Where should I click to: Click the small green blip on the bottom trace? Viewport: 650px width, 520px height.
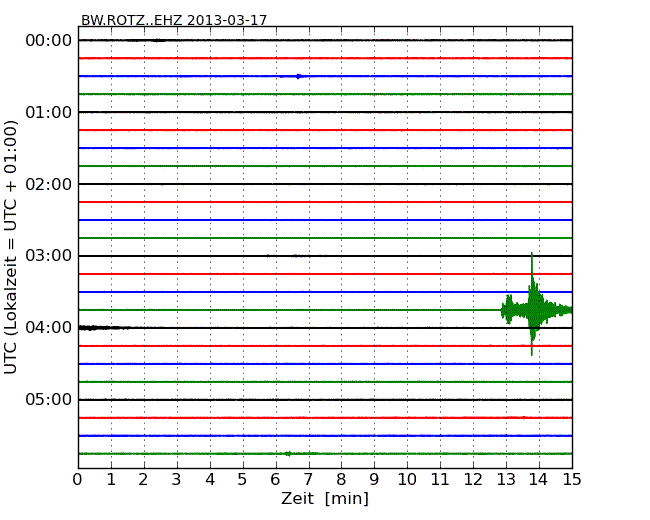(288, 454)
